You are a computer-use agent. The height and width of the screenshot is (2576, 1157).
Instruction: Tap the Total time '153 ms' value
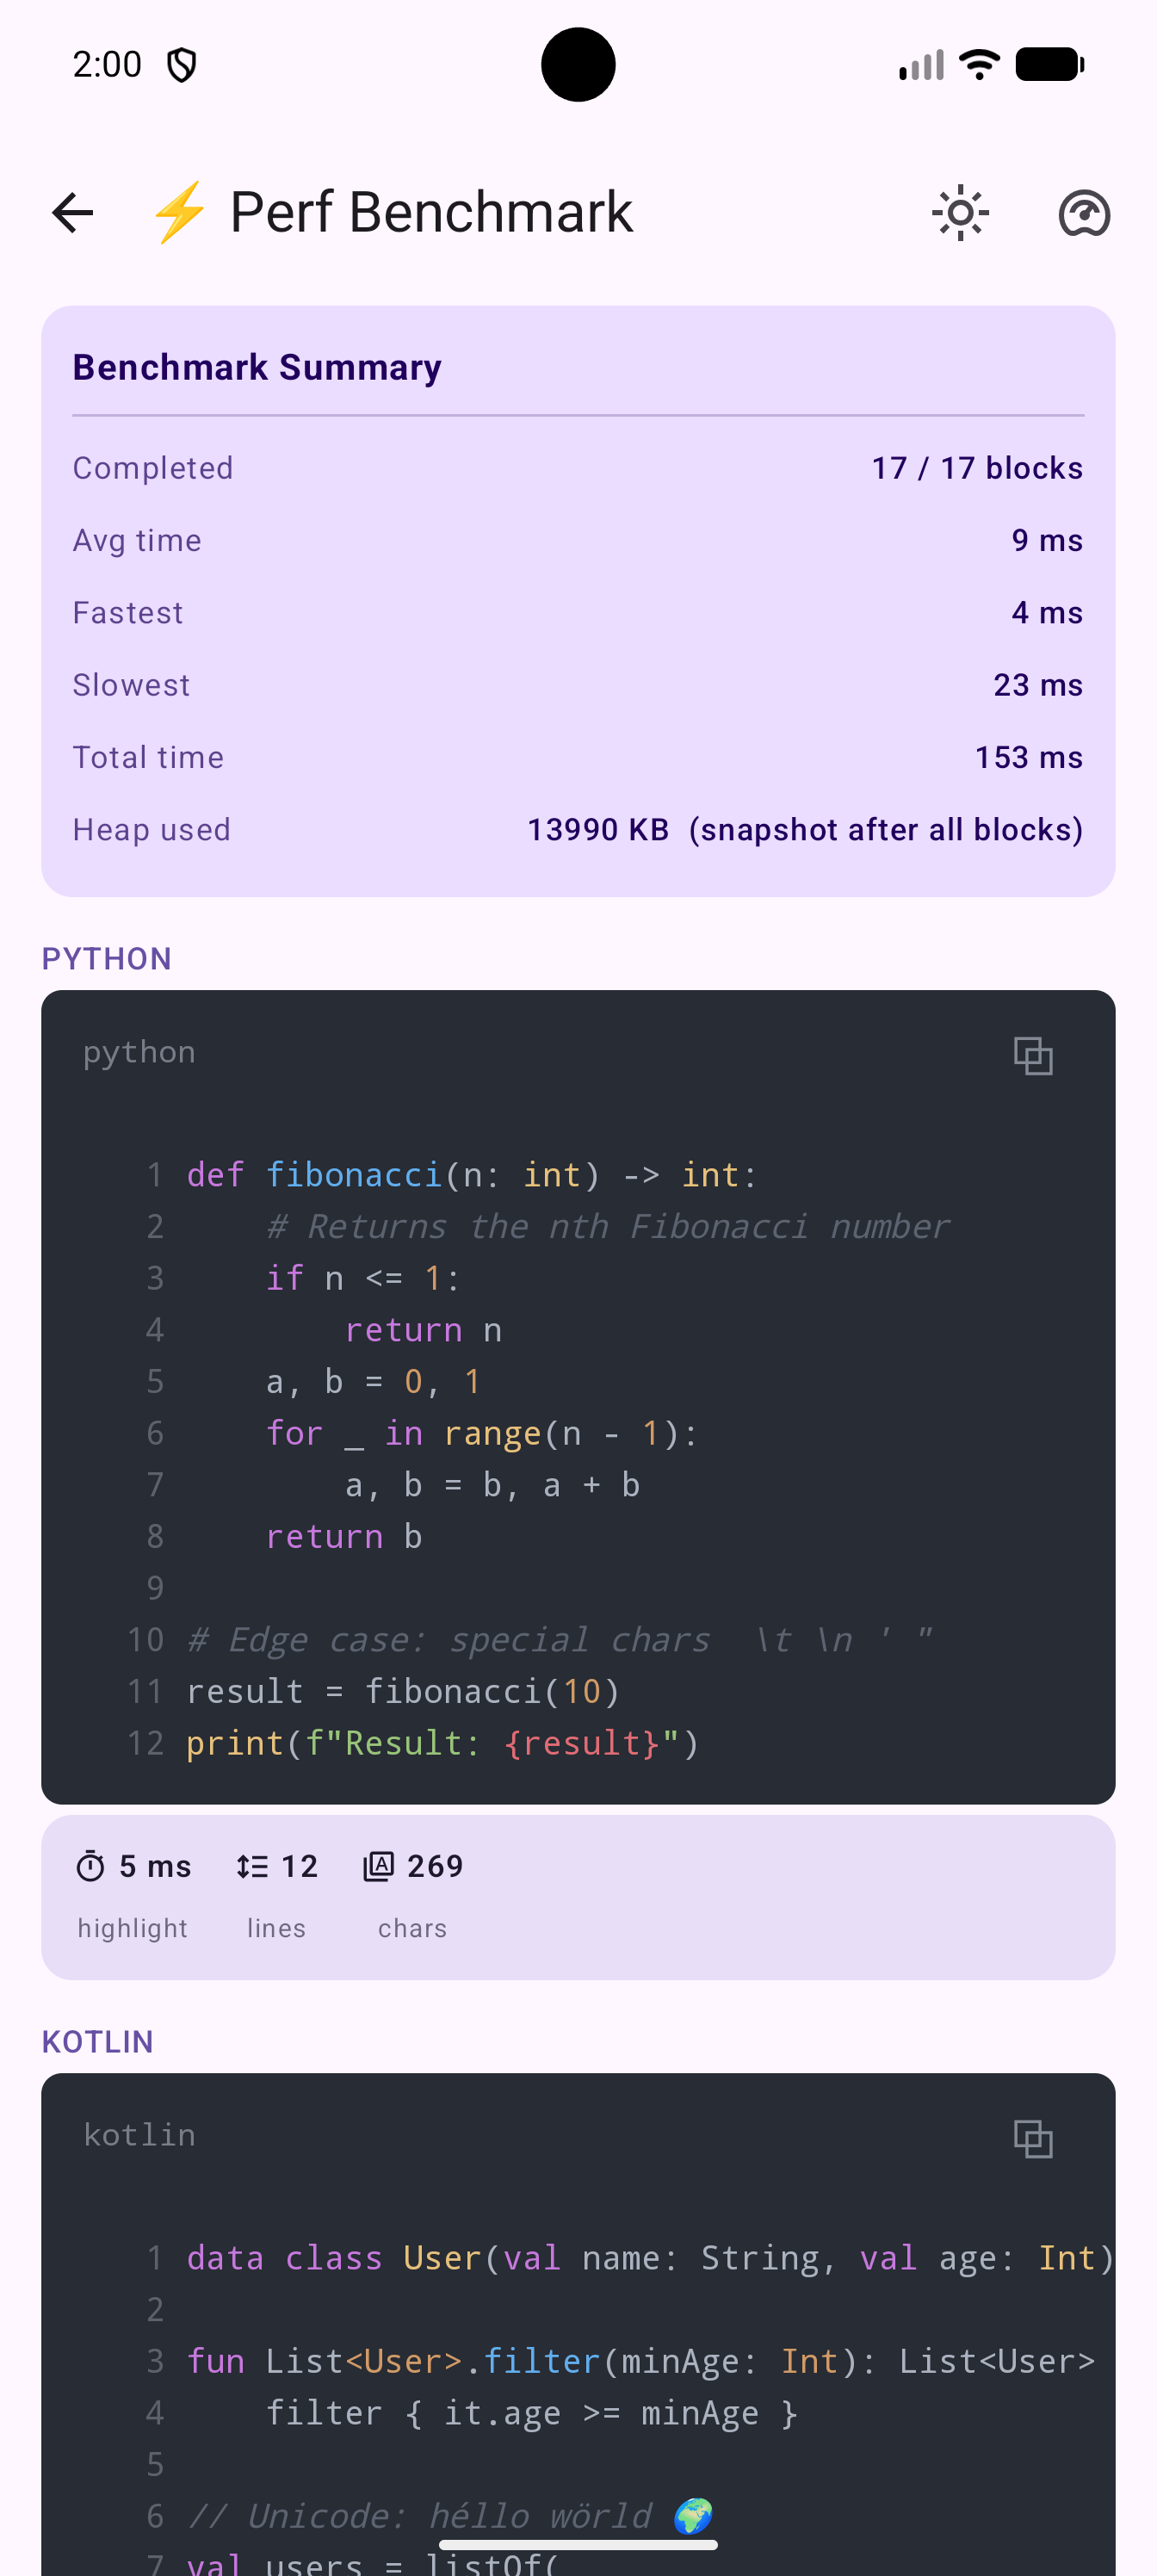click(x=1029, y=757)
